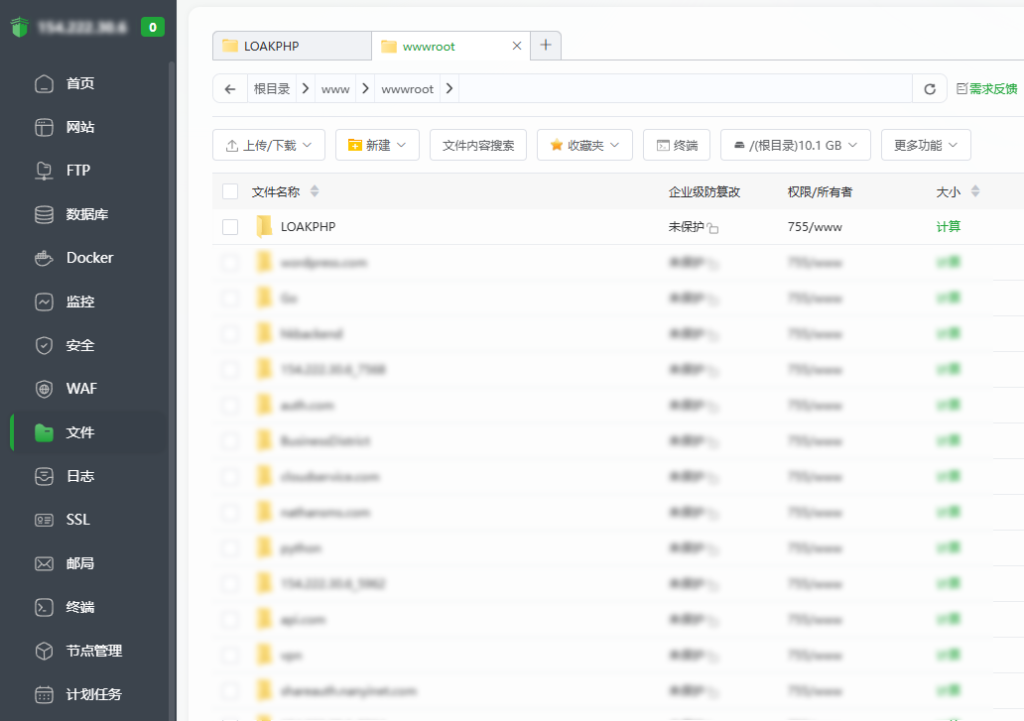The height and width of the screenshot is (721, 1024).
Task: Go to www in breadcrumb
Action: point(335,89)
